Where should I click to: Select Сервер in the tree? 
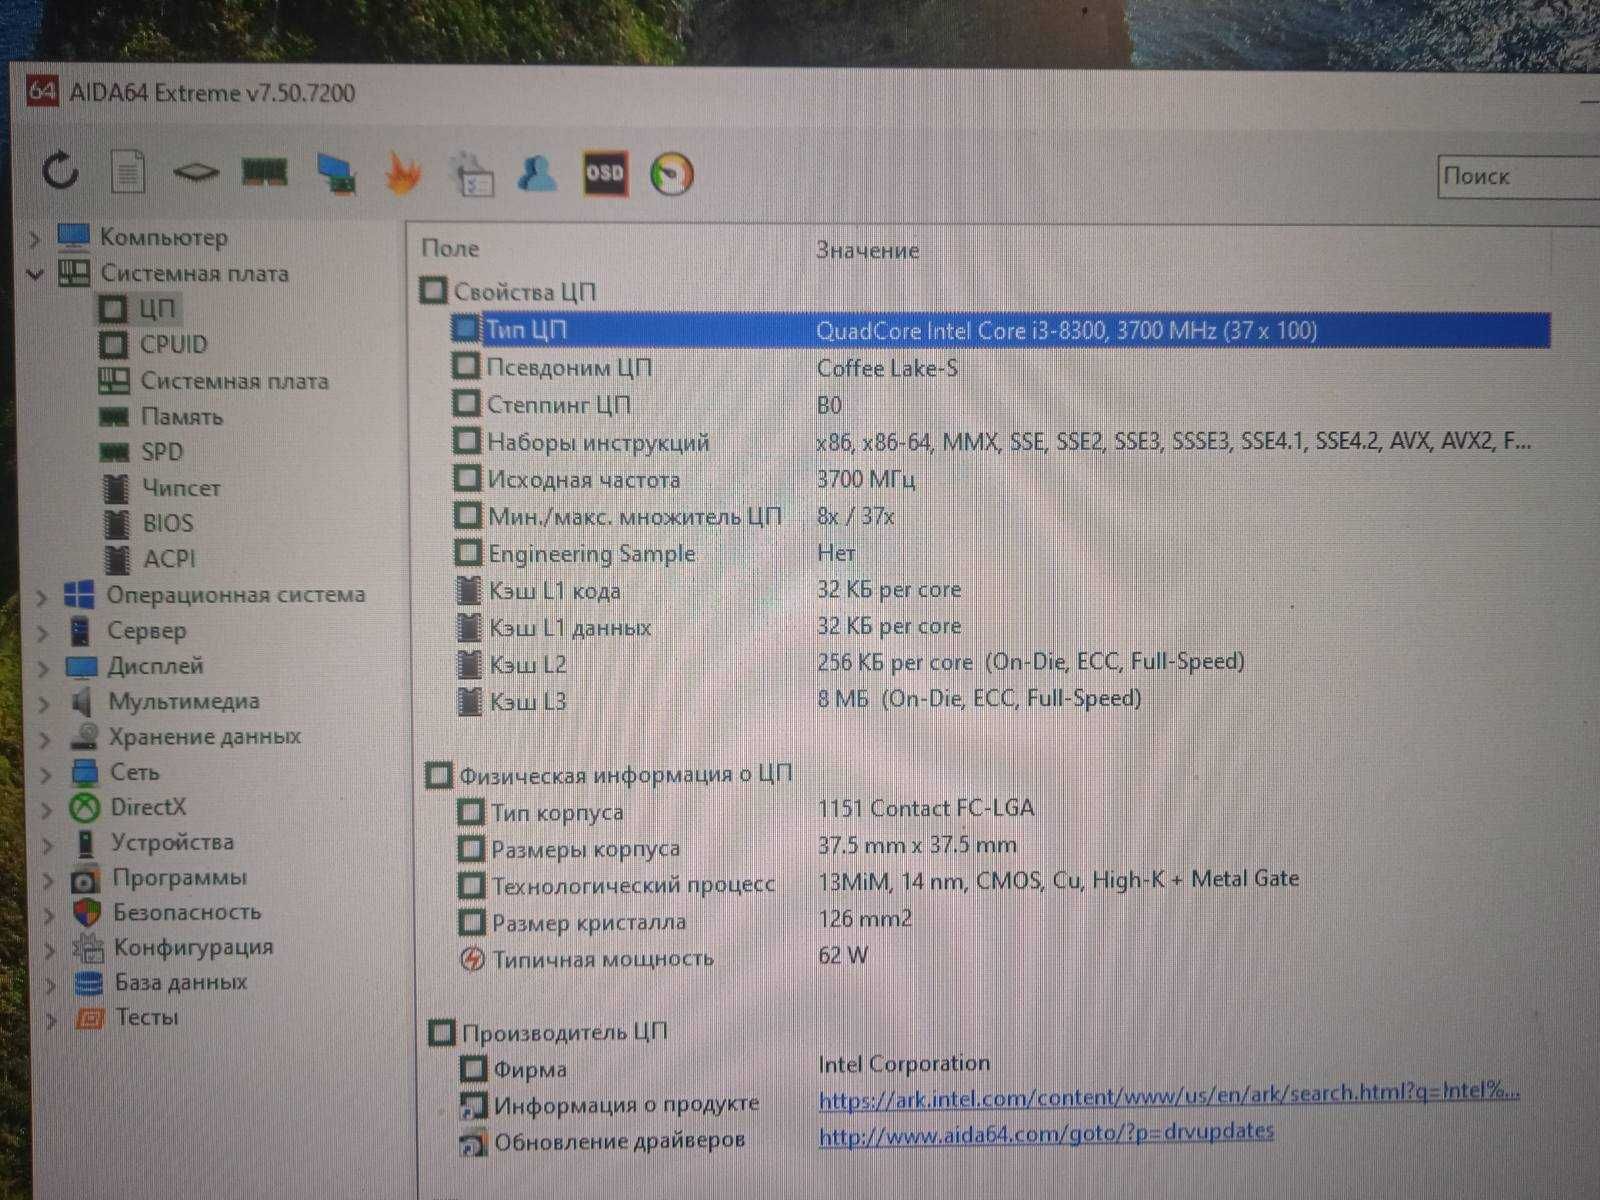tap(127, 630)
